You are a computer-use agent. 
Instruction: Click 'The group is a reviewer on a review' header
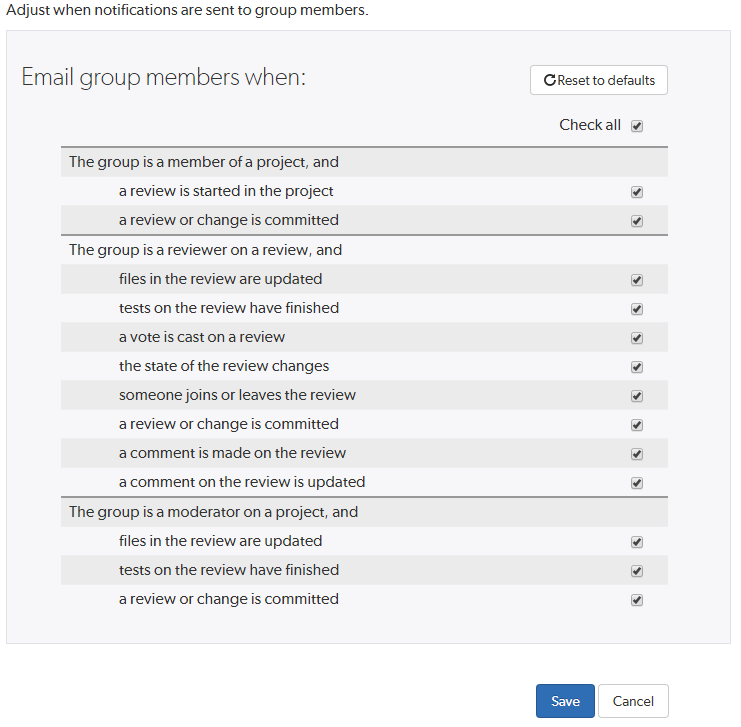[x=206, y=250]
